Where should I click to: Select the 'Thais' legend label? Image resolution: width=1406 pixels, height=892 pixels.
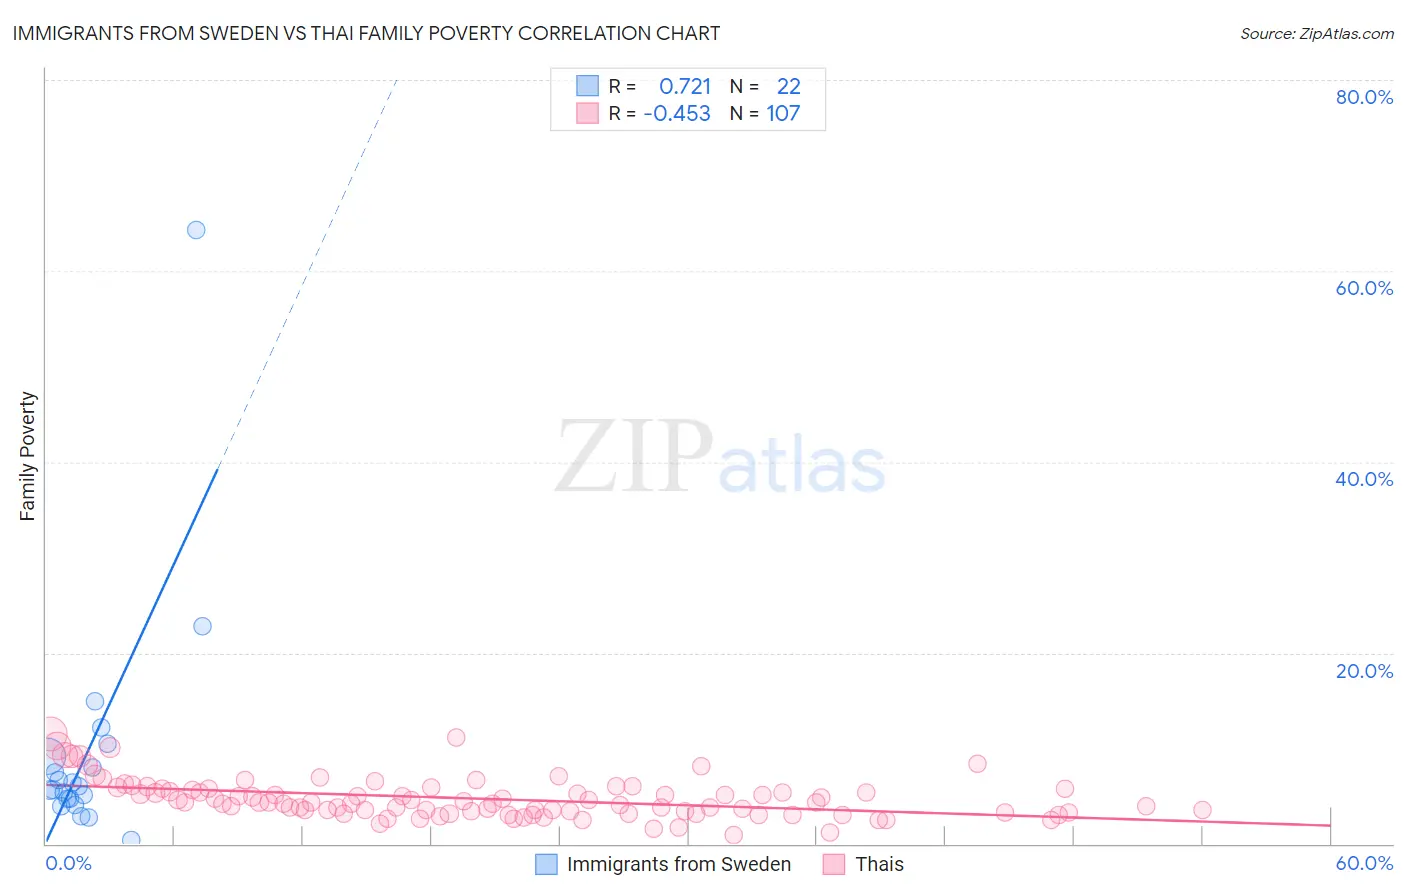[x=879, y=864]
